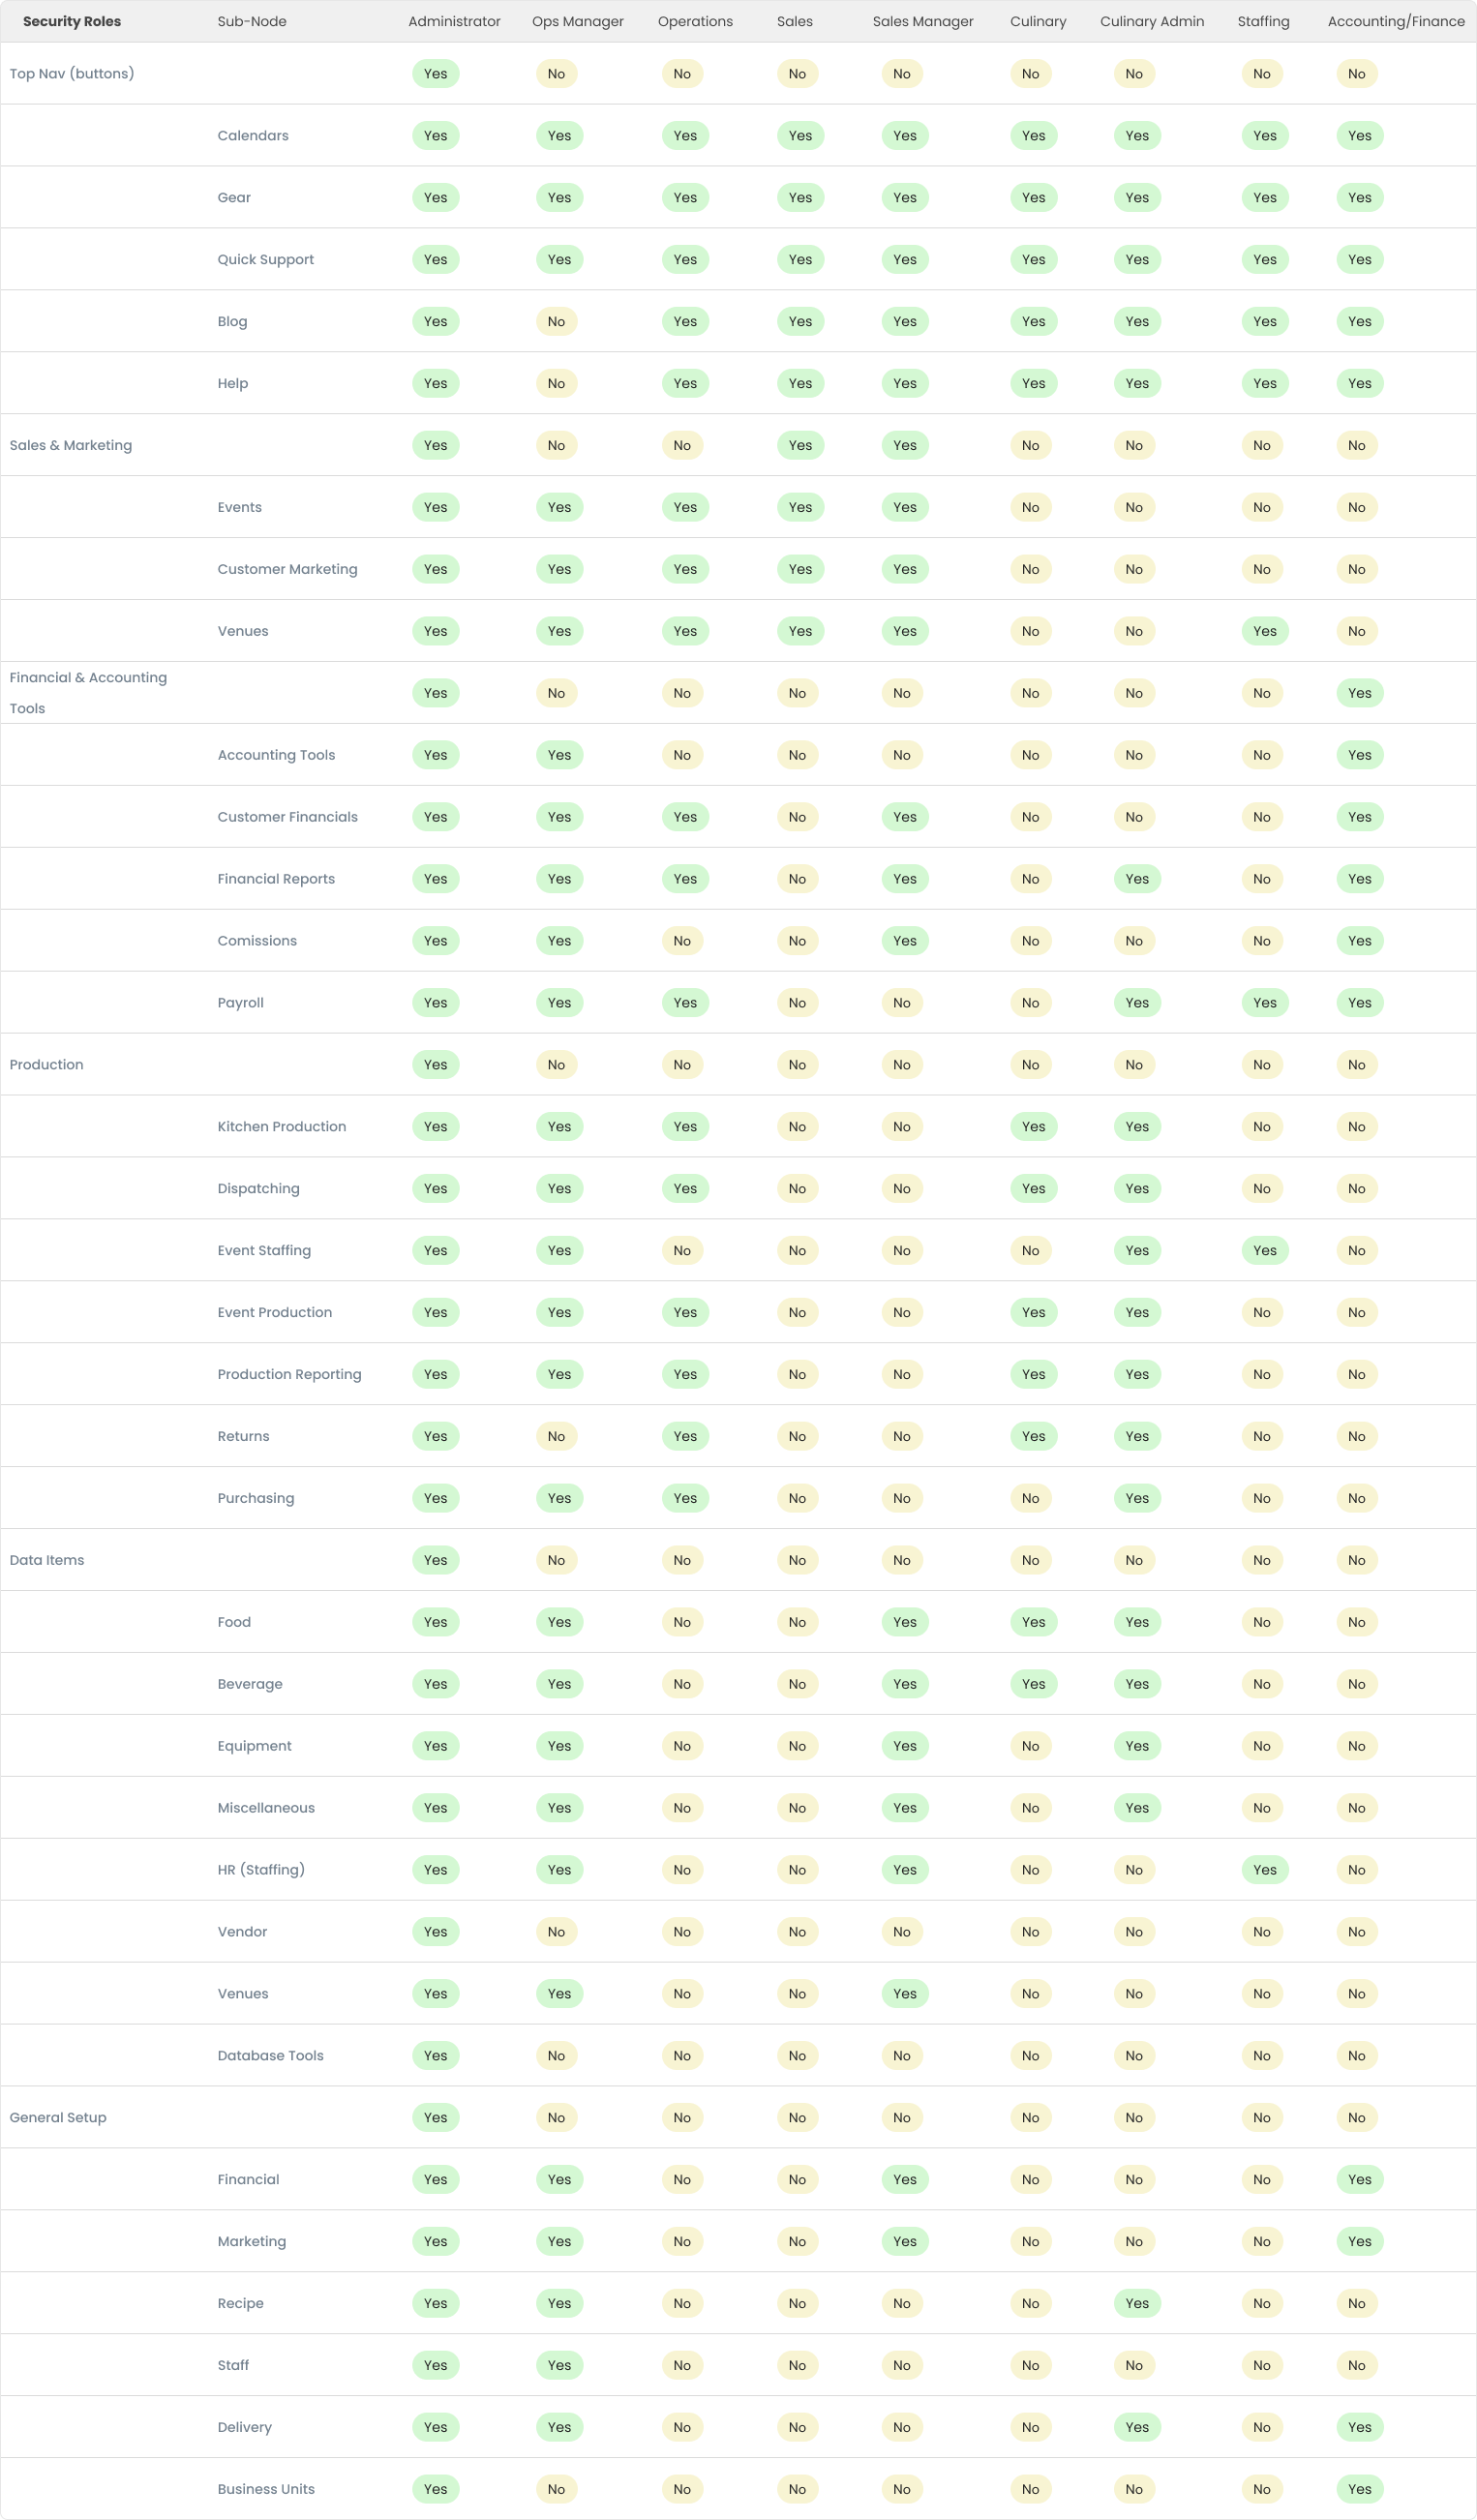Click the Accounting/Finance column header
The width and height of the screenshot is (1477, 2520).
pos(1396,21)
